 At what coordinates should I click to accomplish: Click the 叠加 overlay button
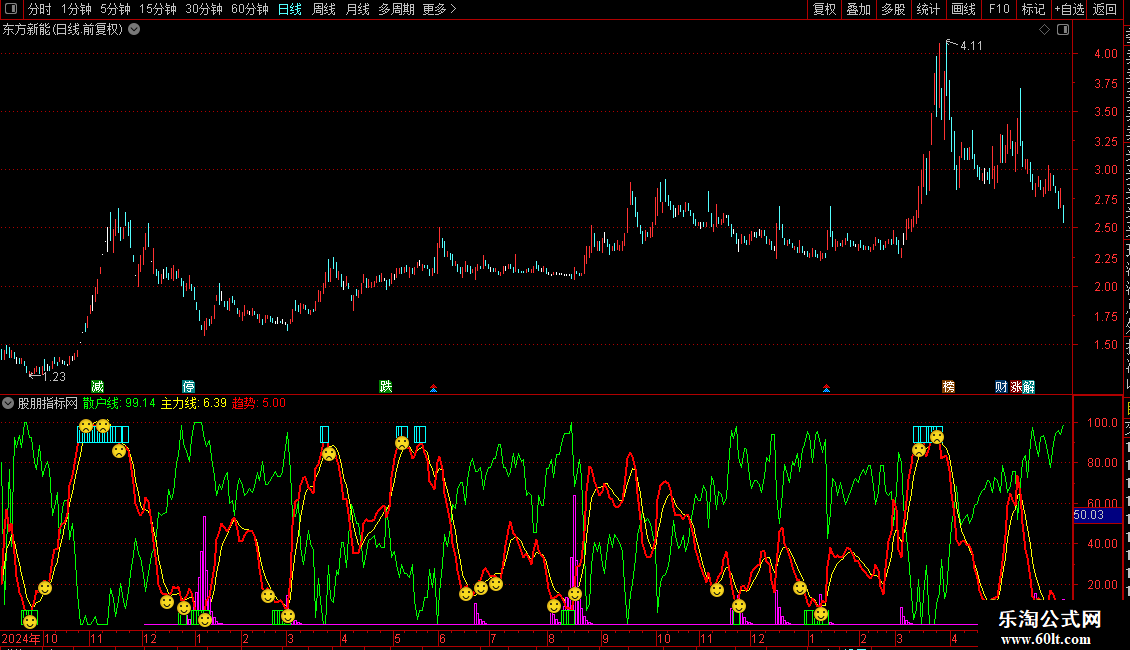(x=858, y=9)
